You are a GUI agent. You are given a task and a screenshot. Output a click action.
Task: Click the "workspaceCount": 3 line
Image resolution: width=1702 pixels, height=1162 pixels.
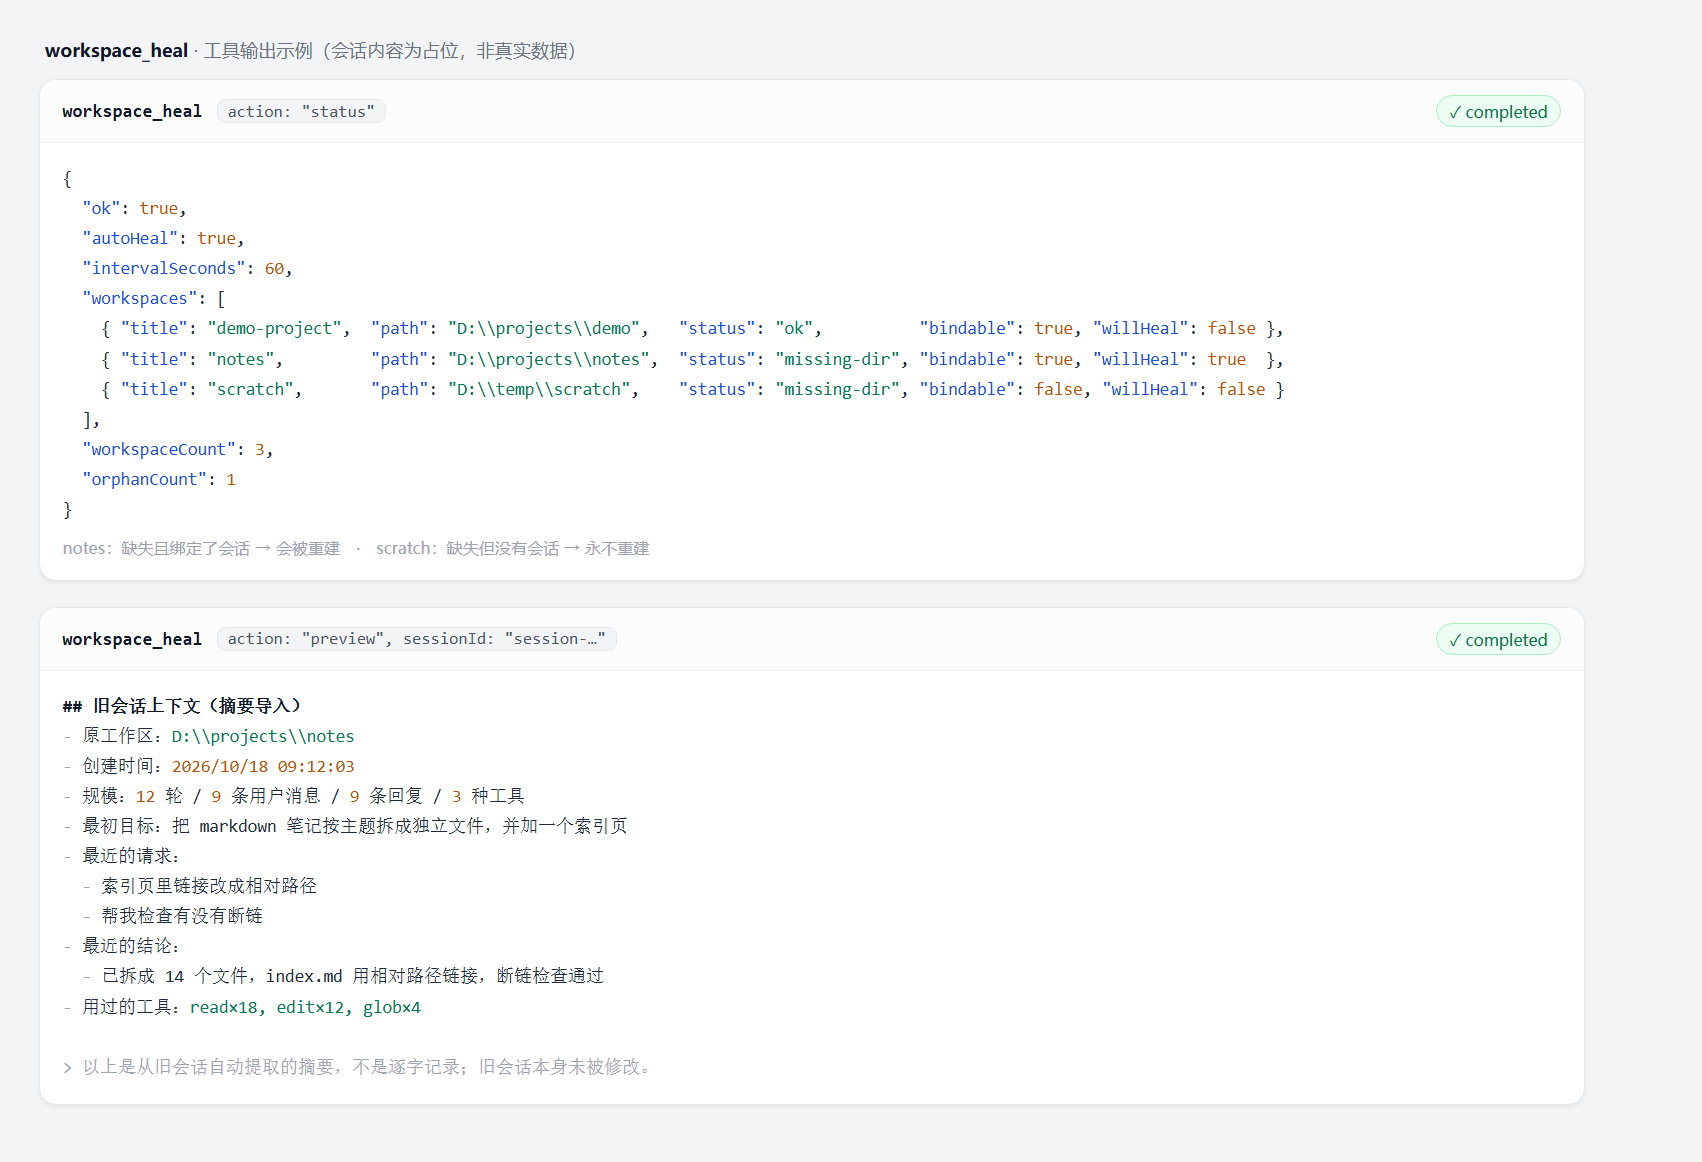[178, 450]
